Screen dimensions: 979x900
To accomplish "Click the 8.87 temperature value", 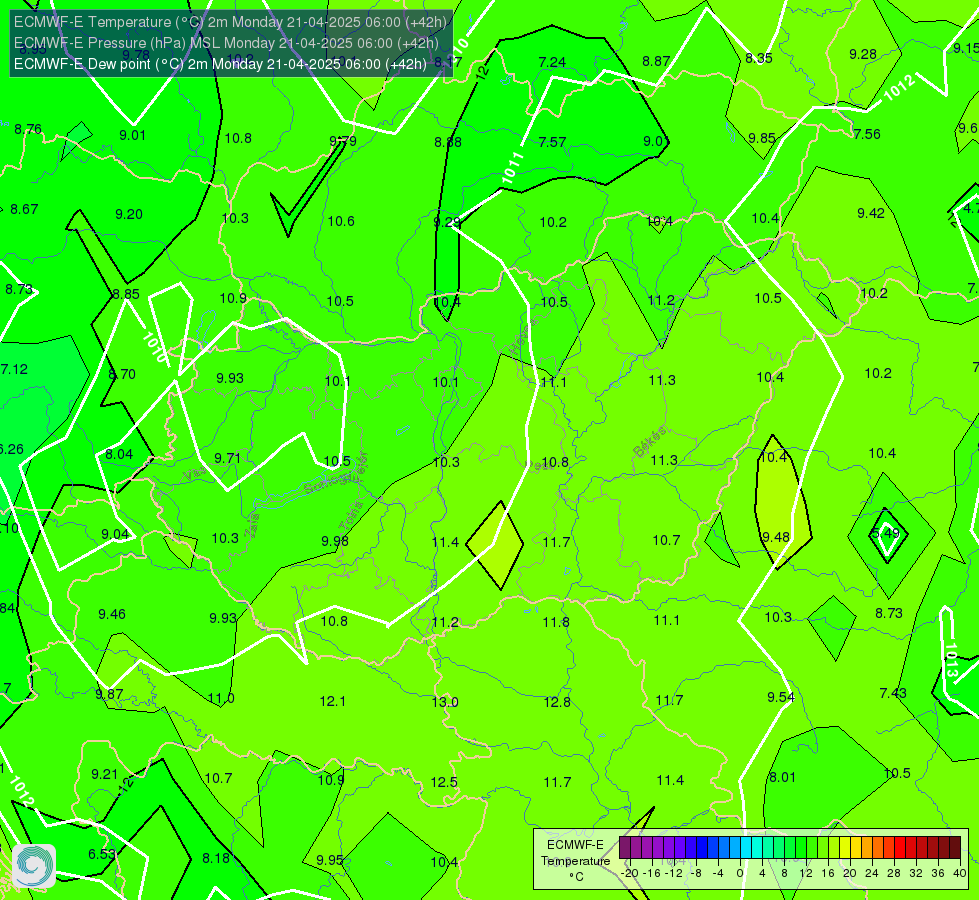I will coord(656,61).
